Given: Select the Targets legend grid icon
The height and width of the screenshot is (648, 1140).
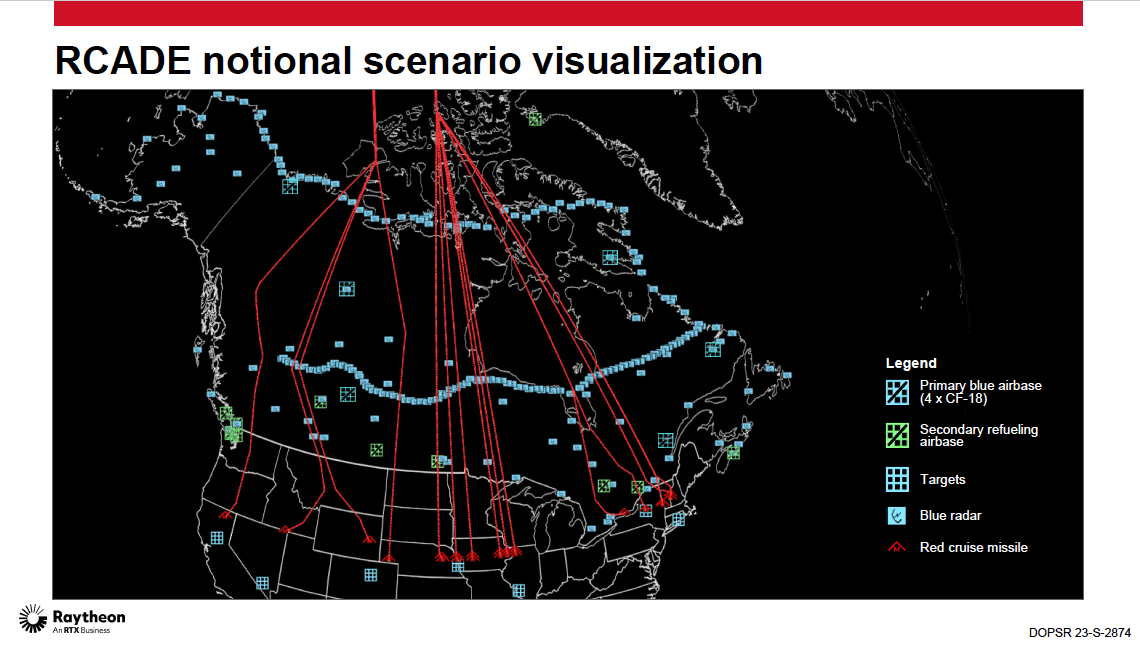Looking at the screenshot, I should (x=897, y=480).
